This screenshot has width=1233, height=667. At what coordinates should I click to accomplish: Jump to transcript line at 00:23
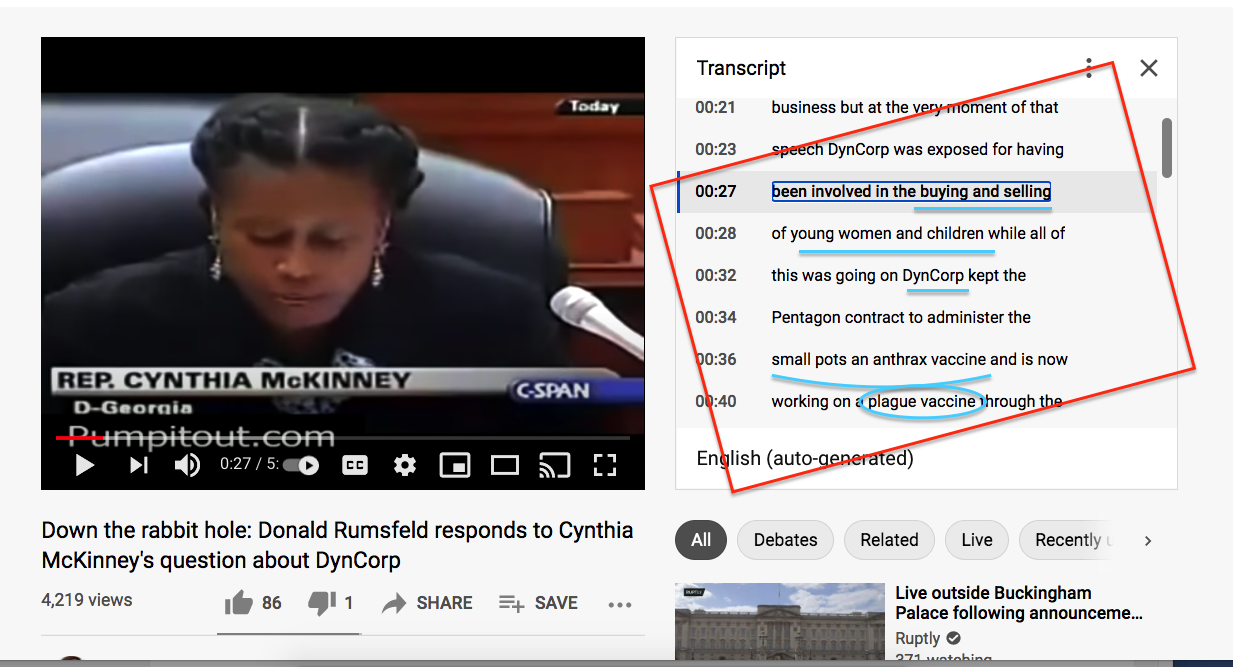[x=917, y=150]
